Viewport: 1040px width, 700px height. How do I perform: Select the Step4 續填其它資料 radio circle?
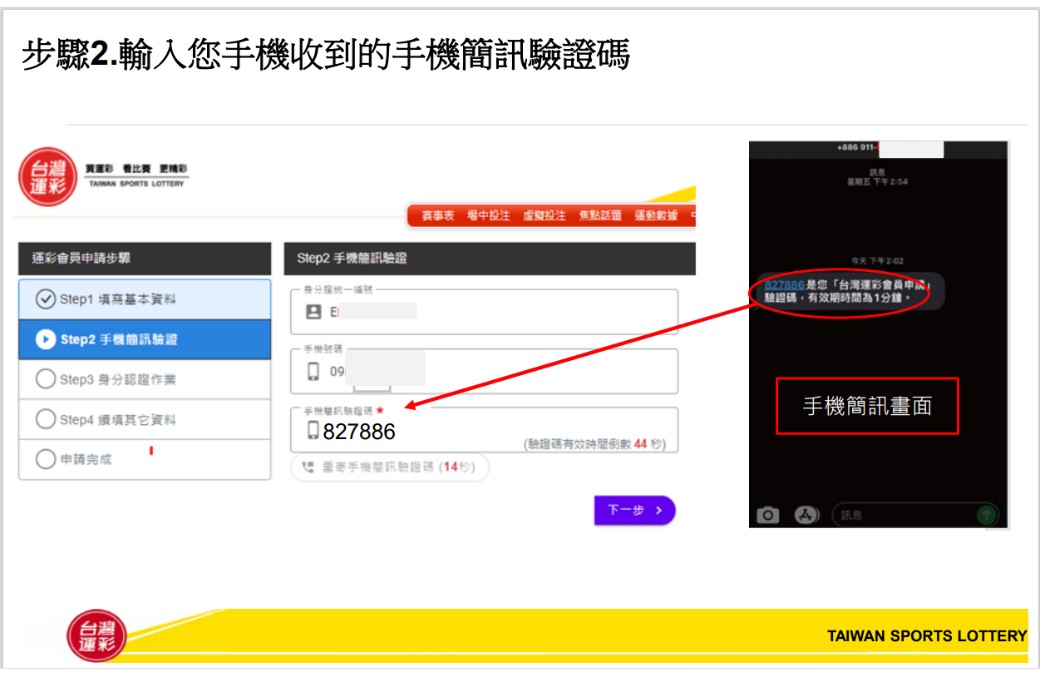(x=45, y=419)
